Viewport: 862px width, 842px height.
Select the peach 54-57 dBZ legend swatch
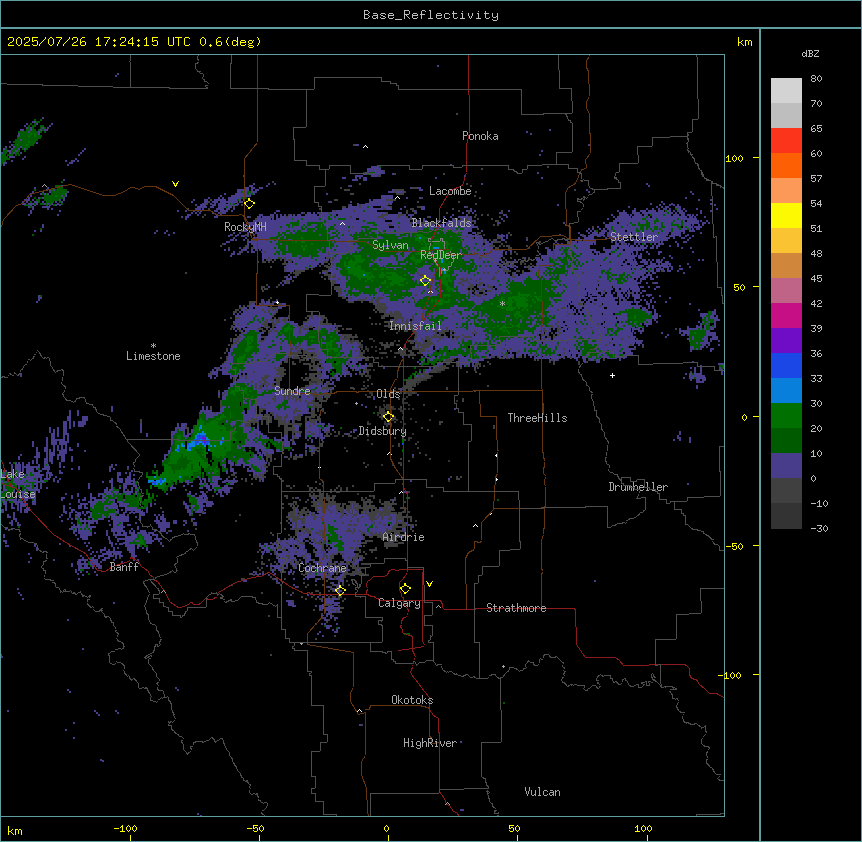(x=786, y=191)
